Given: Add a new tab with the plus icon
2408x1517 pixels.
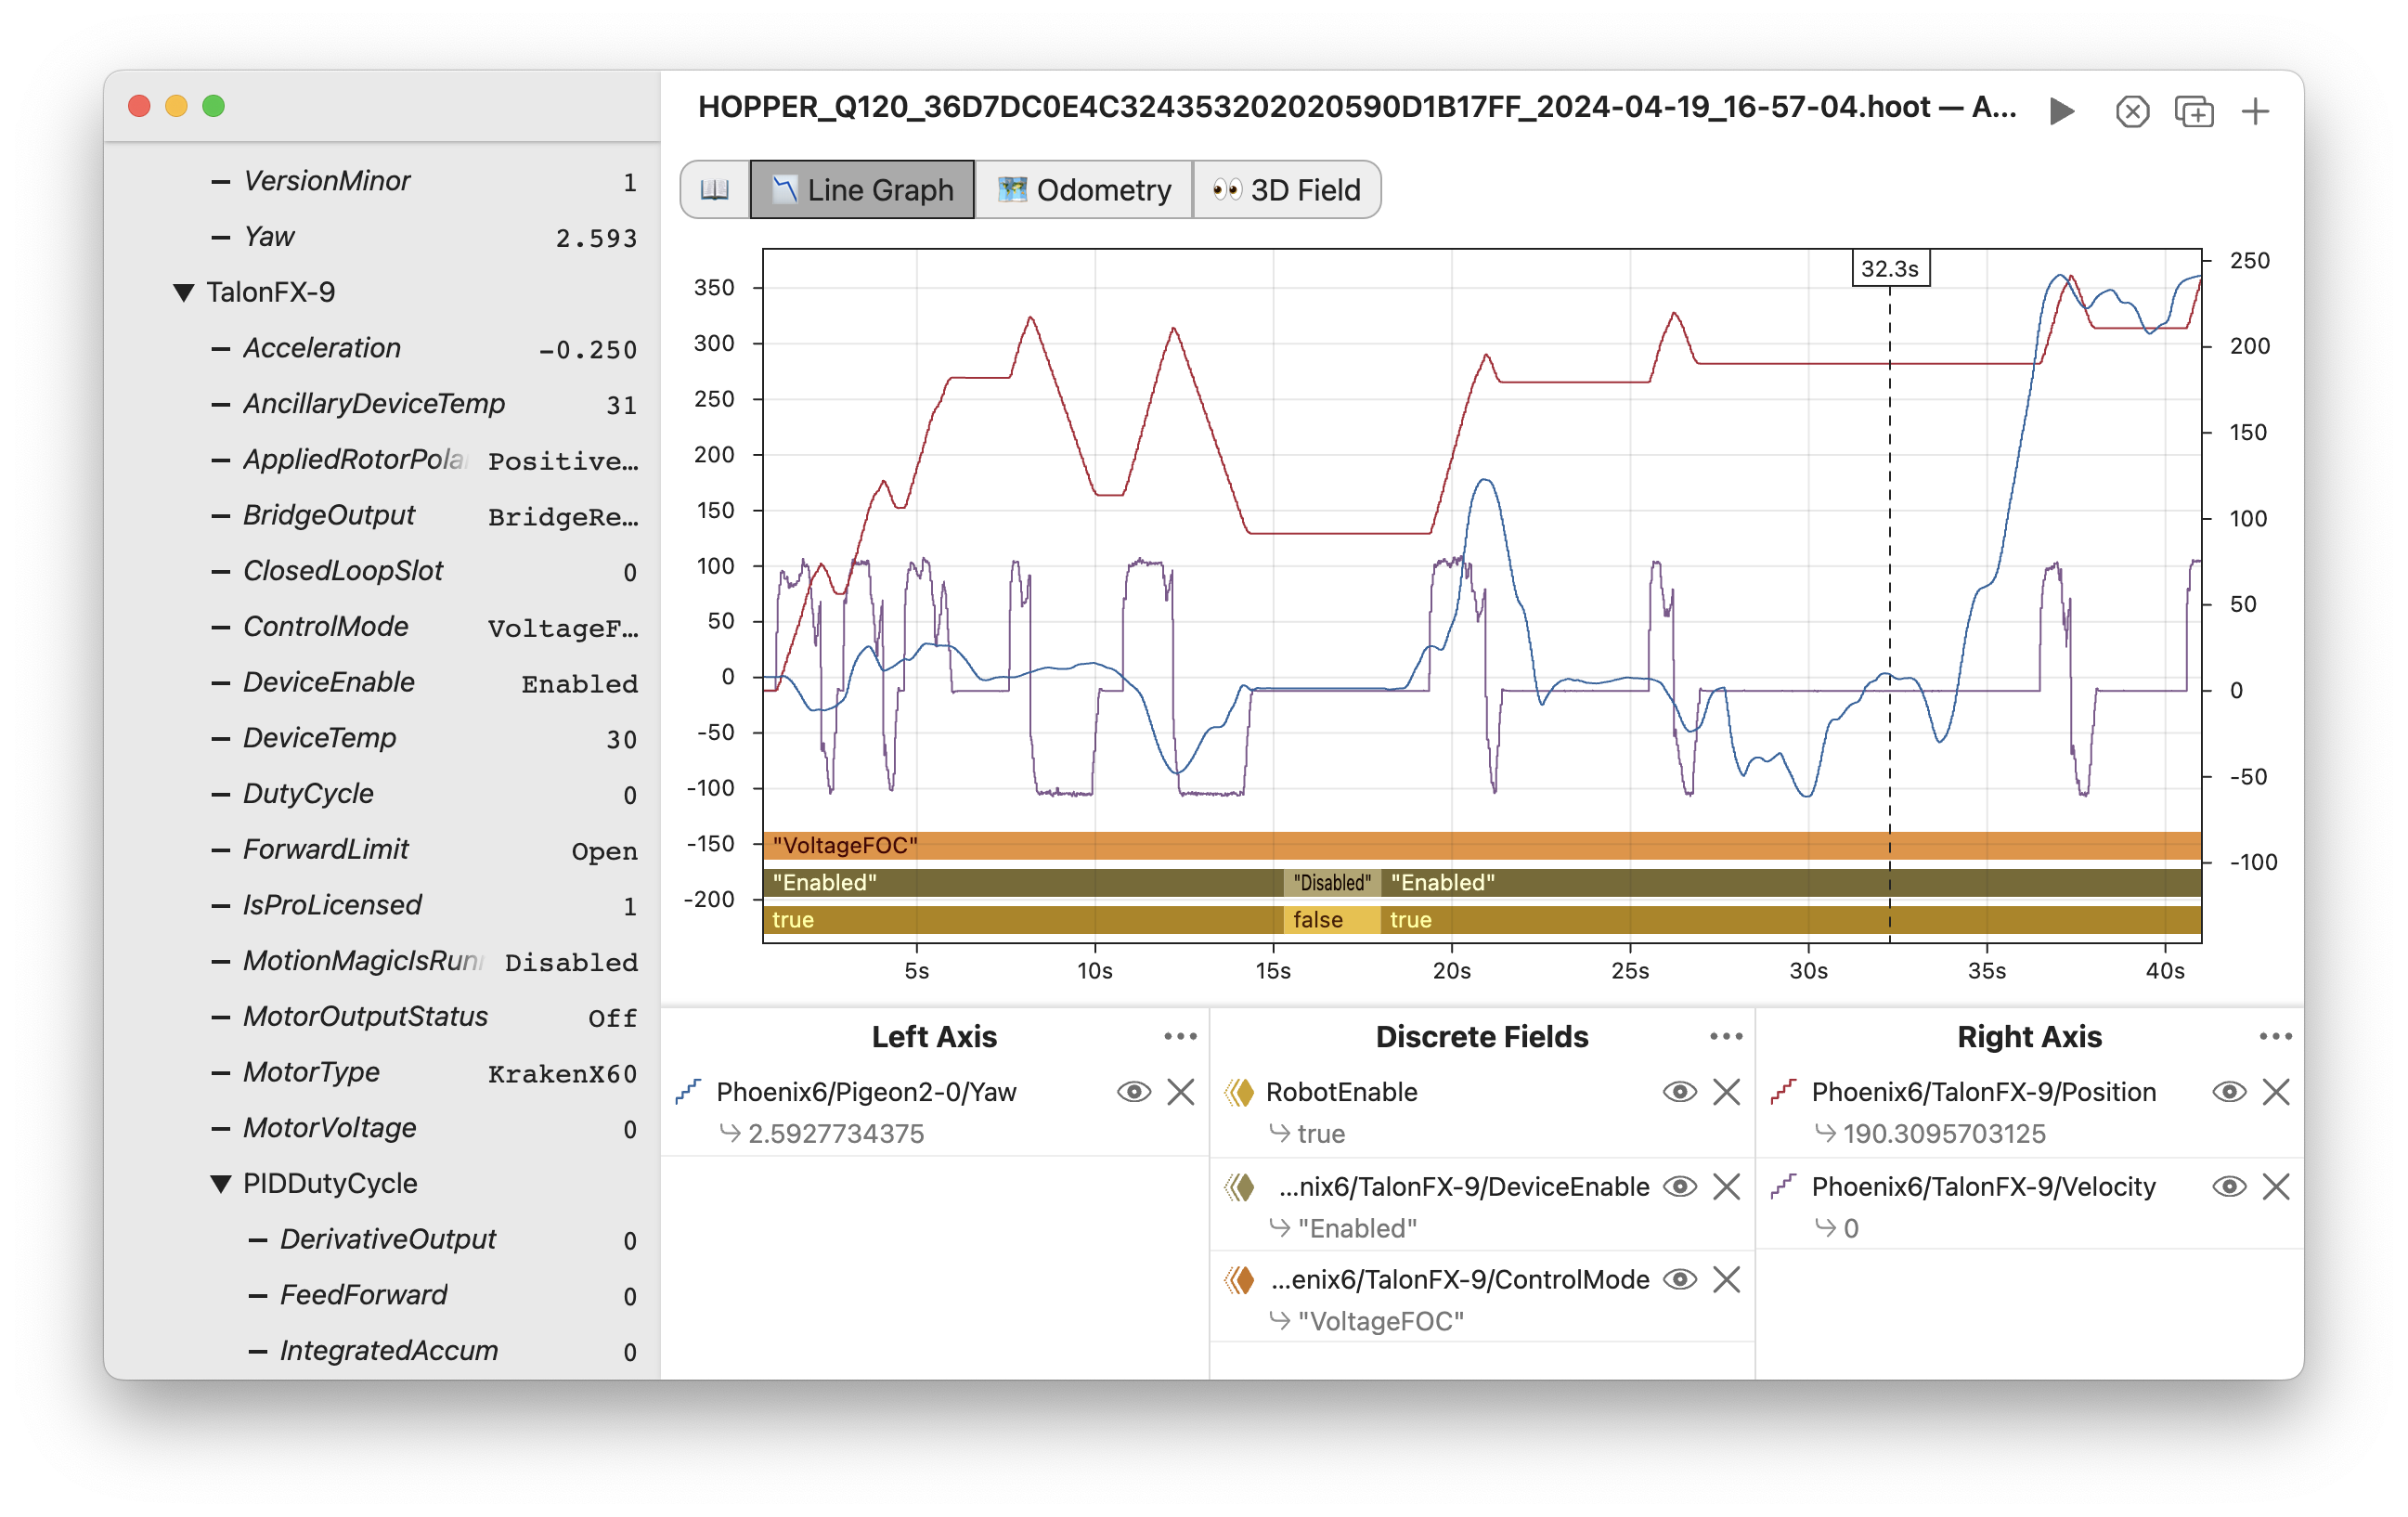Looking at the screenshot, I should pos(2255,111).
